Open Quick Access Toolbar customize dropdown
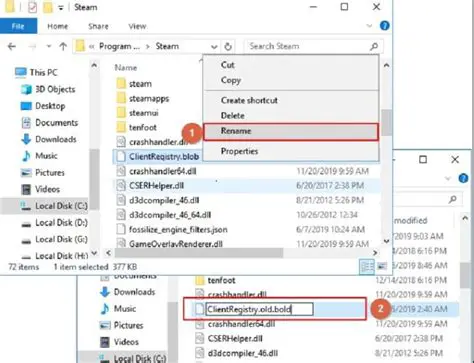The height and width of the screenshot is (363, 474). [61, 8]
